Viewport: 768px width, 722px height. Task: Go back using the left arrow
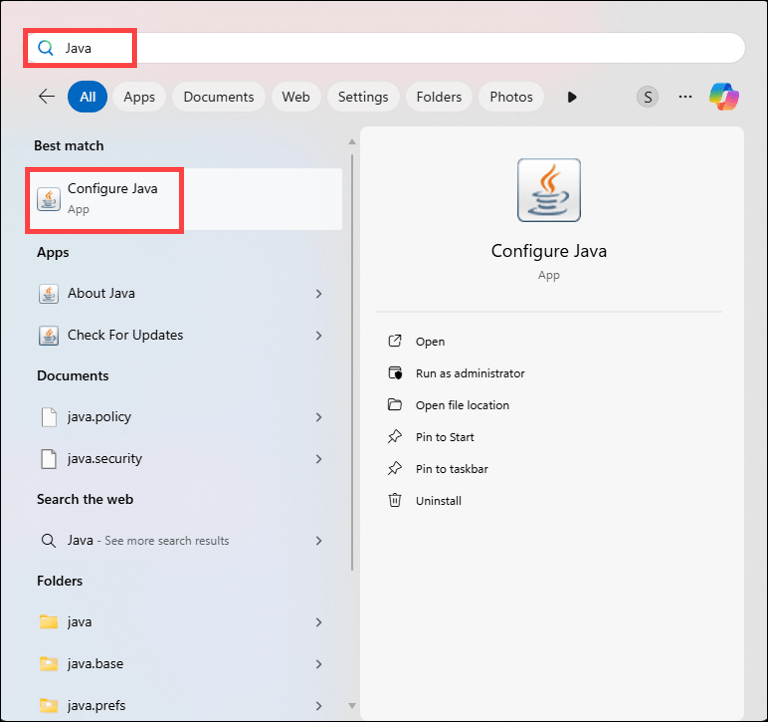click(x=47, y=96)
